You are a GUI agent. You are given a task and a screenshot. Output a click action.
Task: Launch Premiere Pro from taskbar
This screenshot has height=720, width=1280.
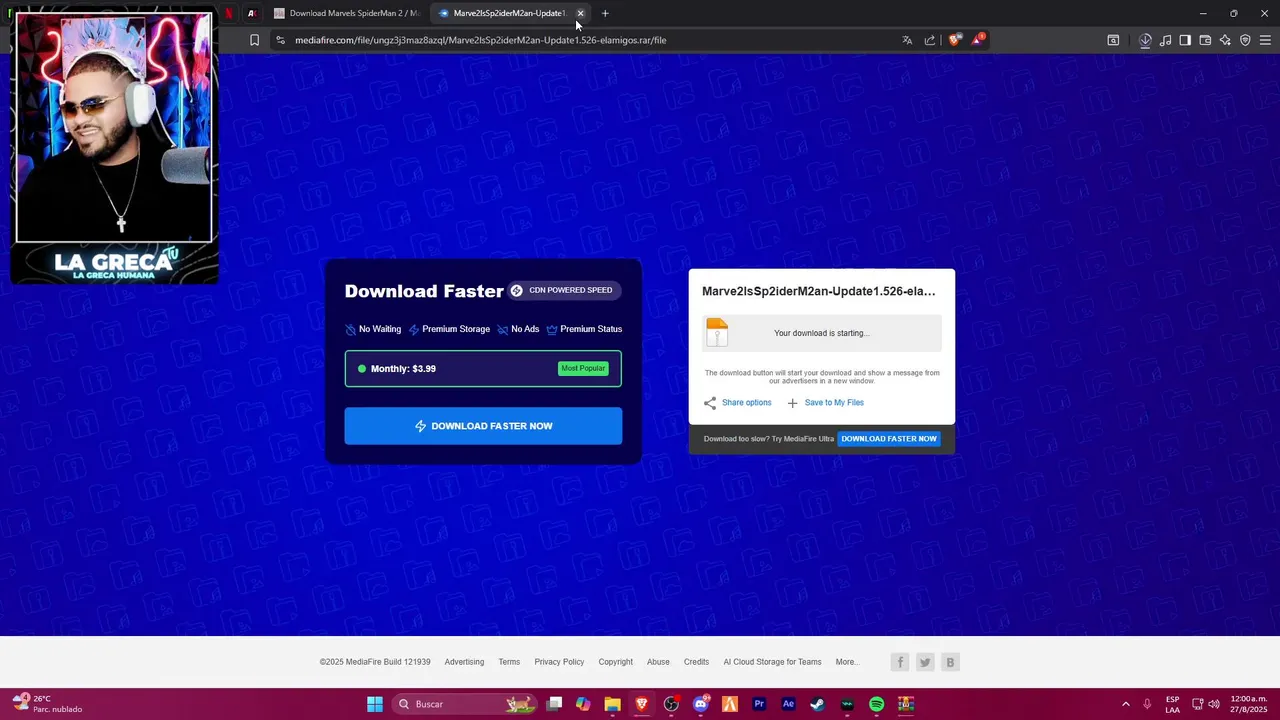[x=759, y=704]
